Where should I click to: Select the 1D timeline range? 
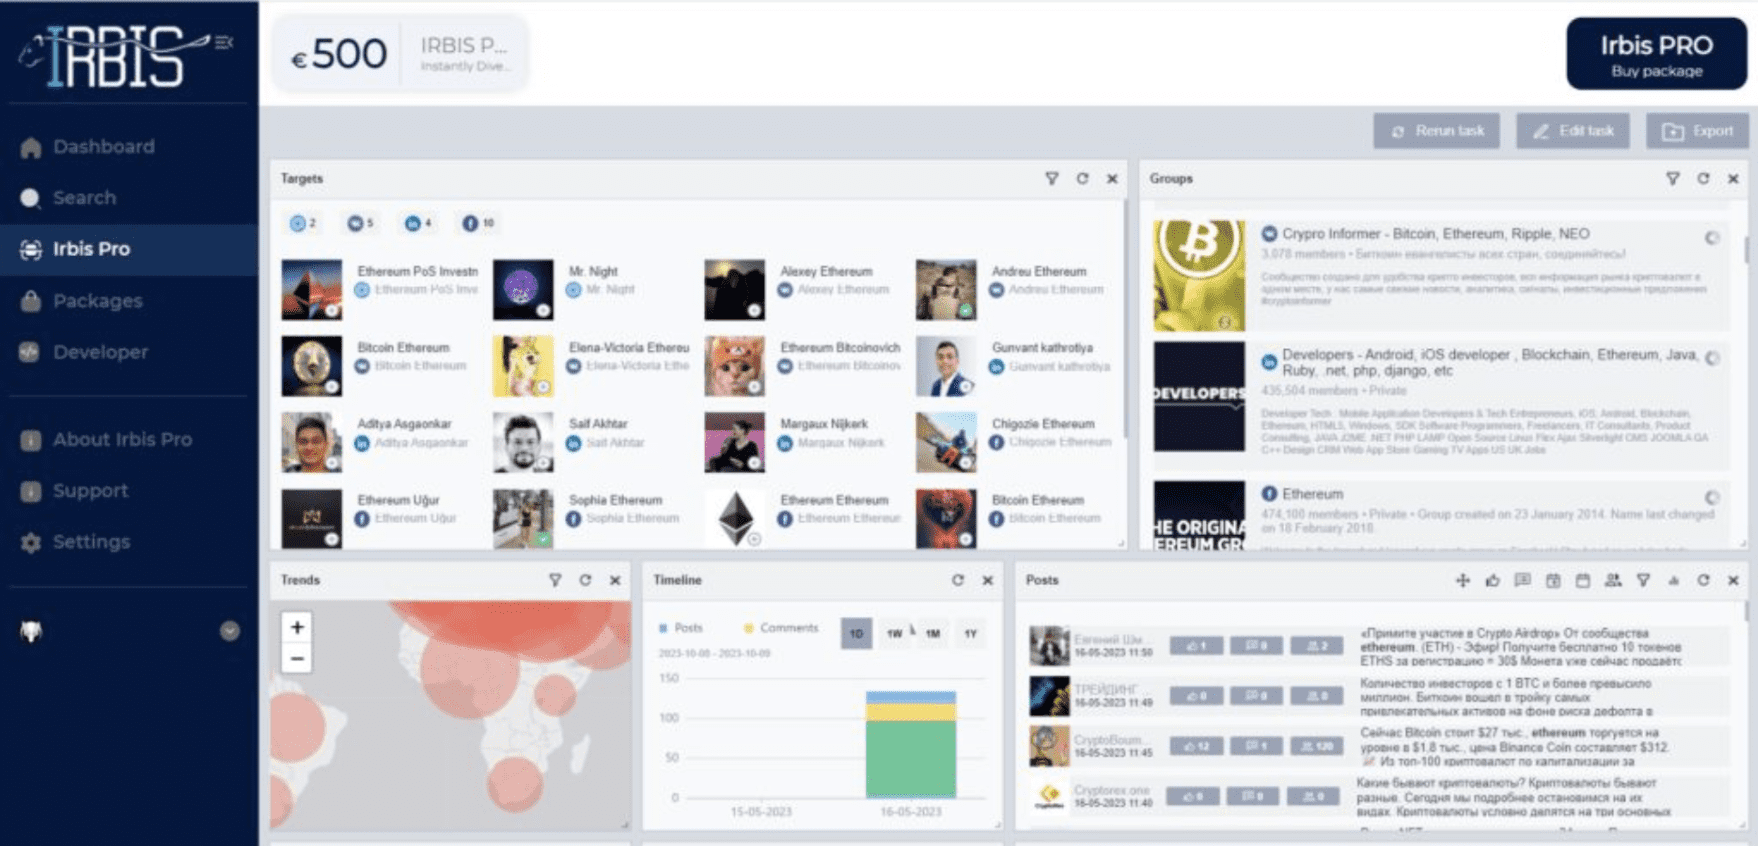tap(856, 634)
